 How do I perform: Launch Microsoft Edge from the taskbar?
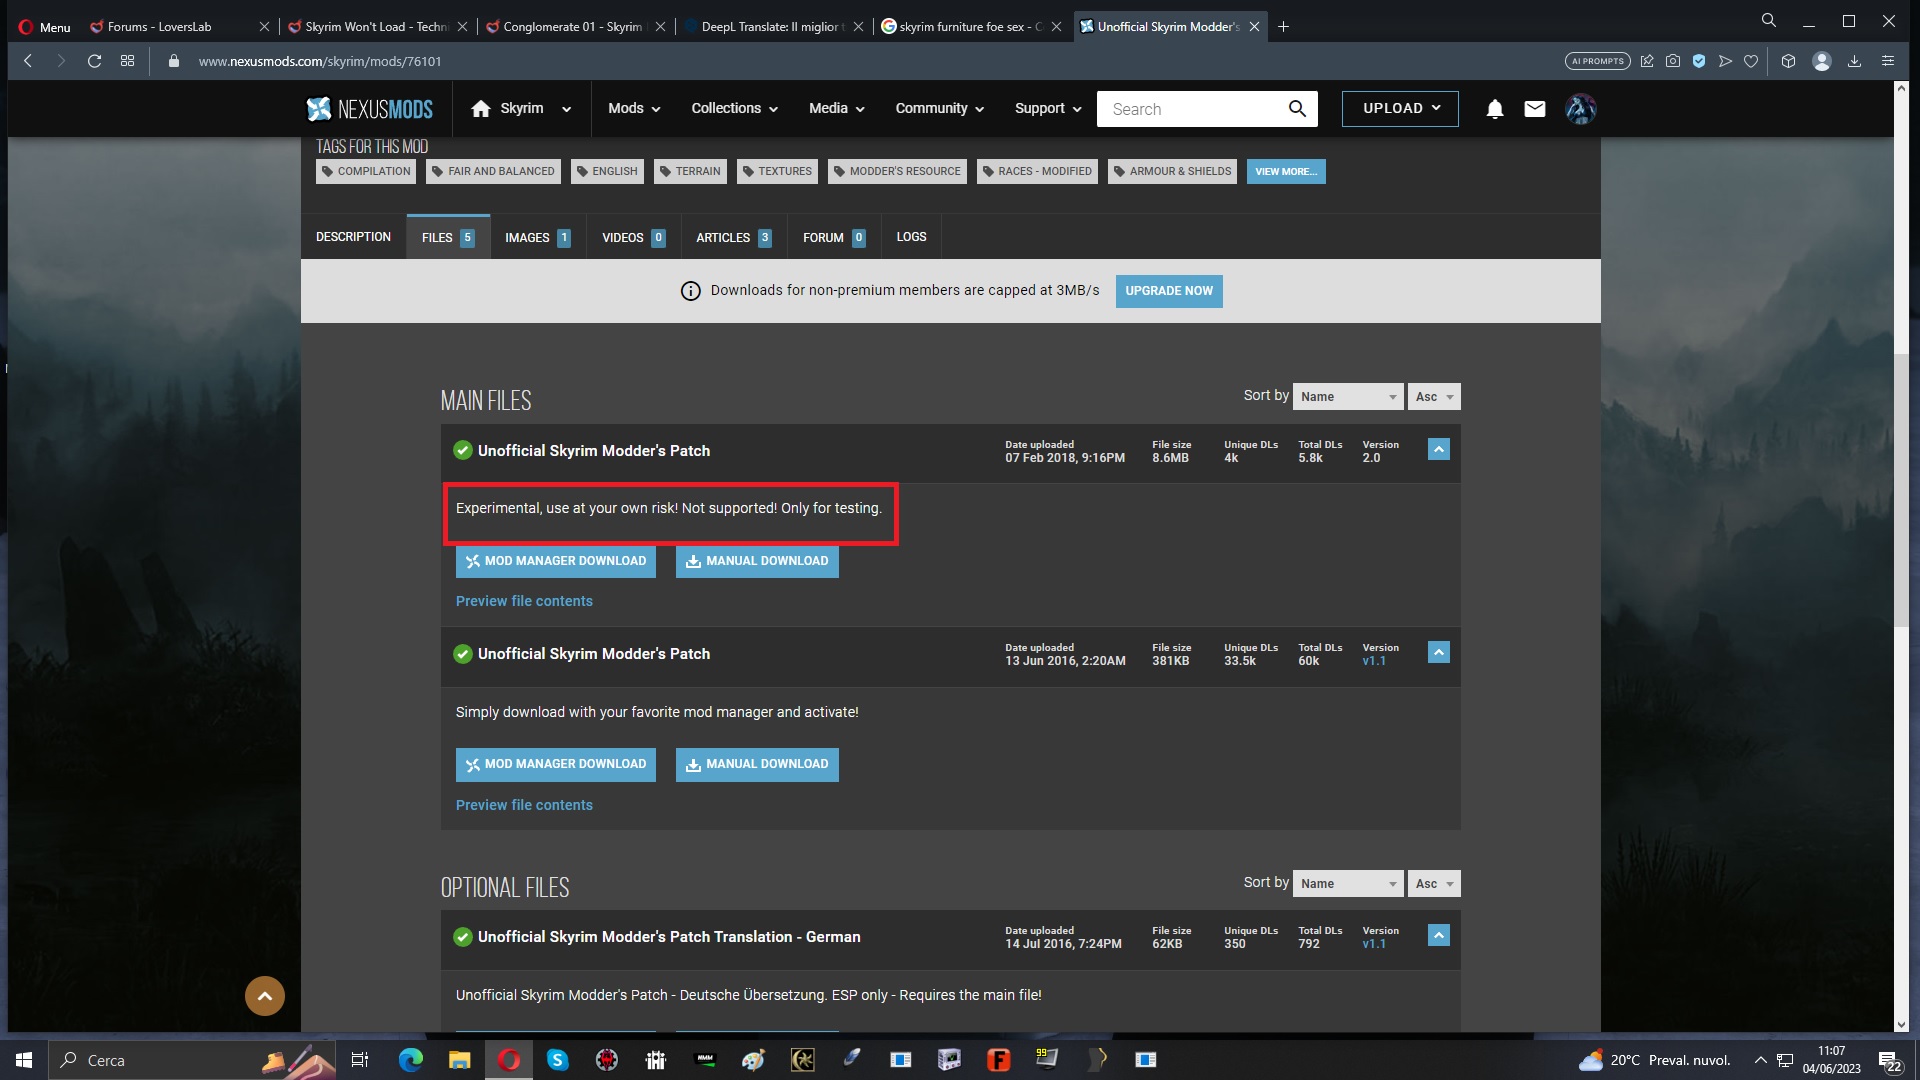coord(411,1060)
